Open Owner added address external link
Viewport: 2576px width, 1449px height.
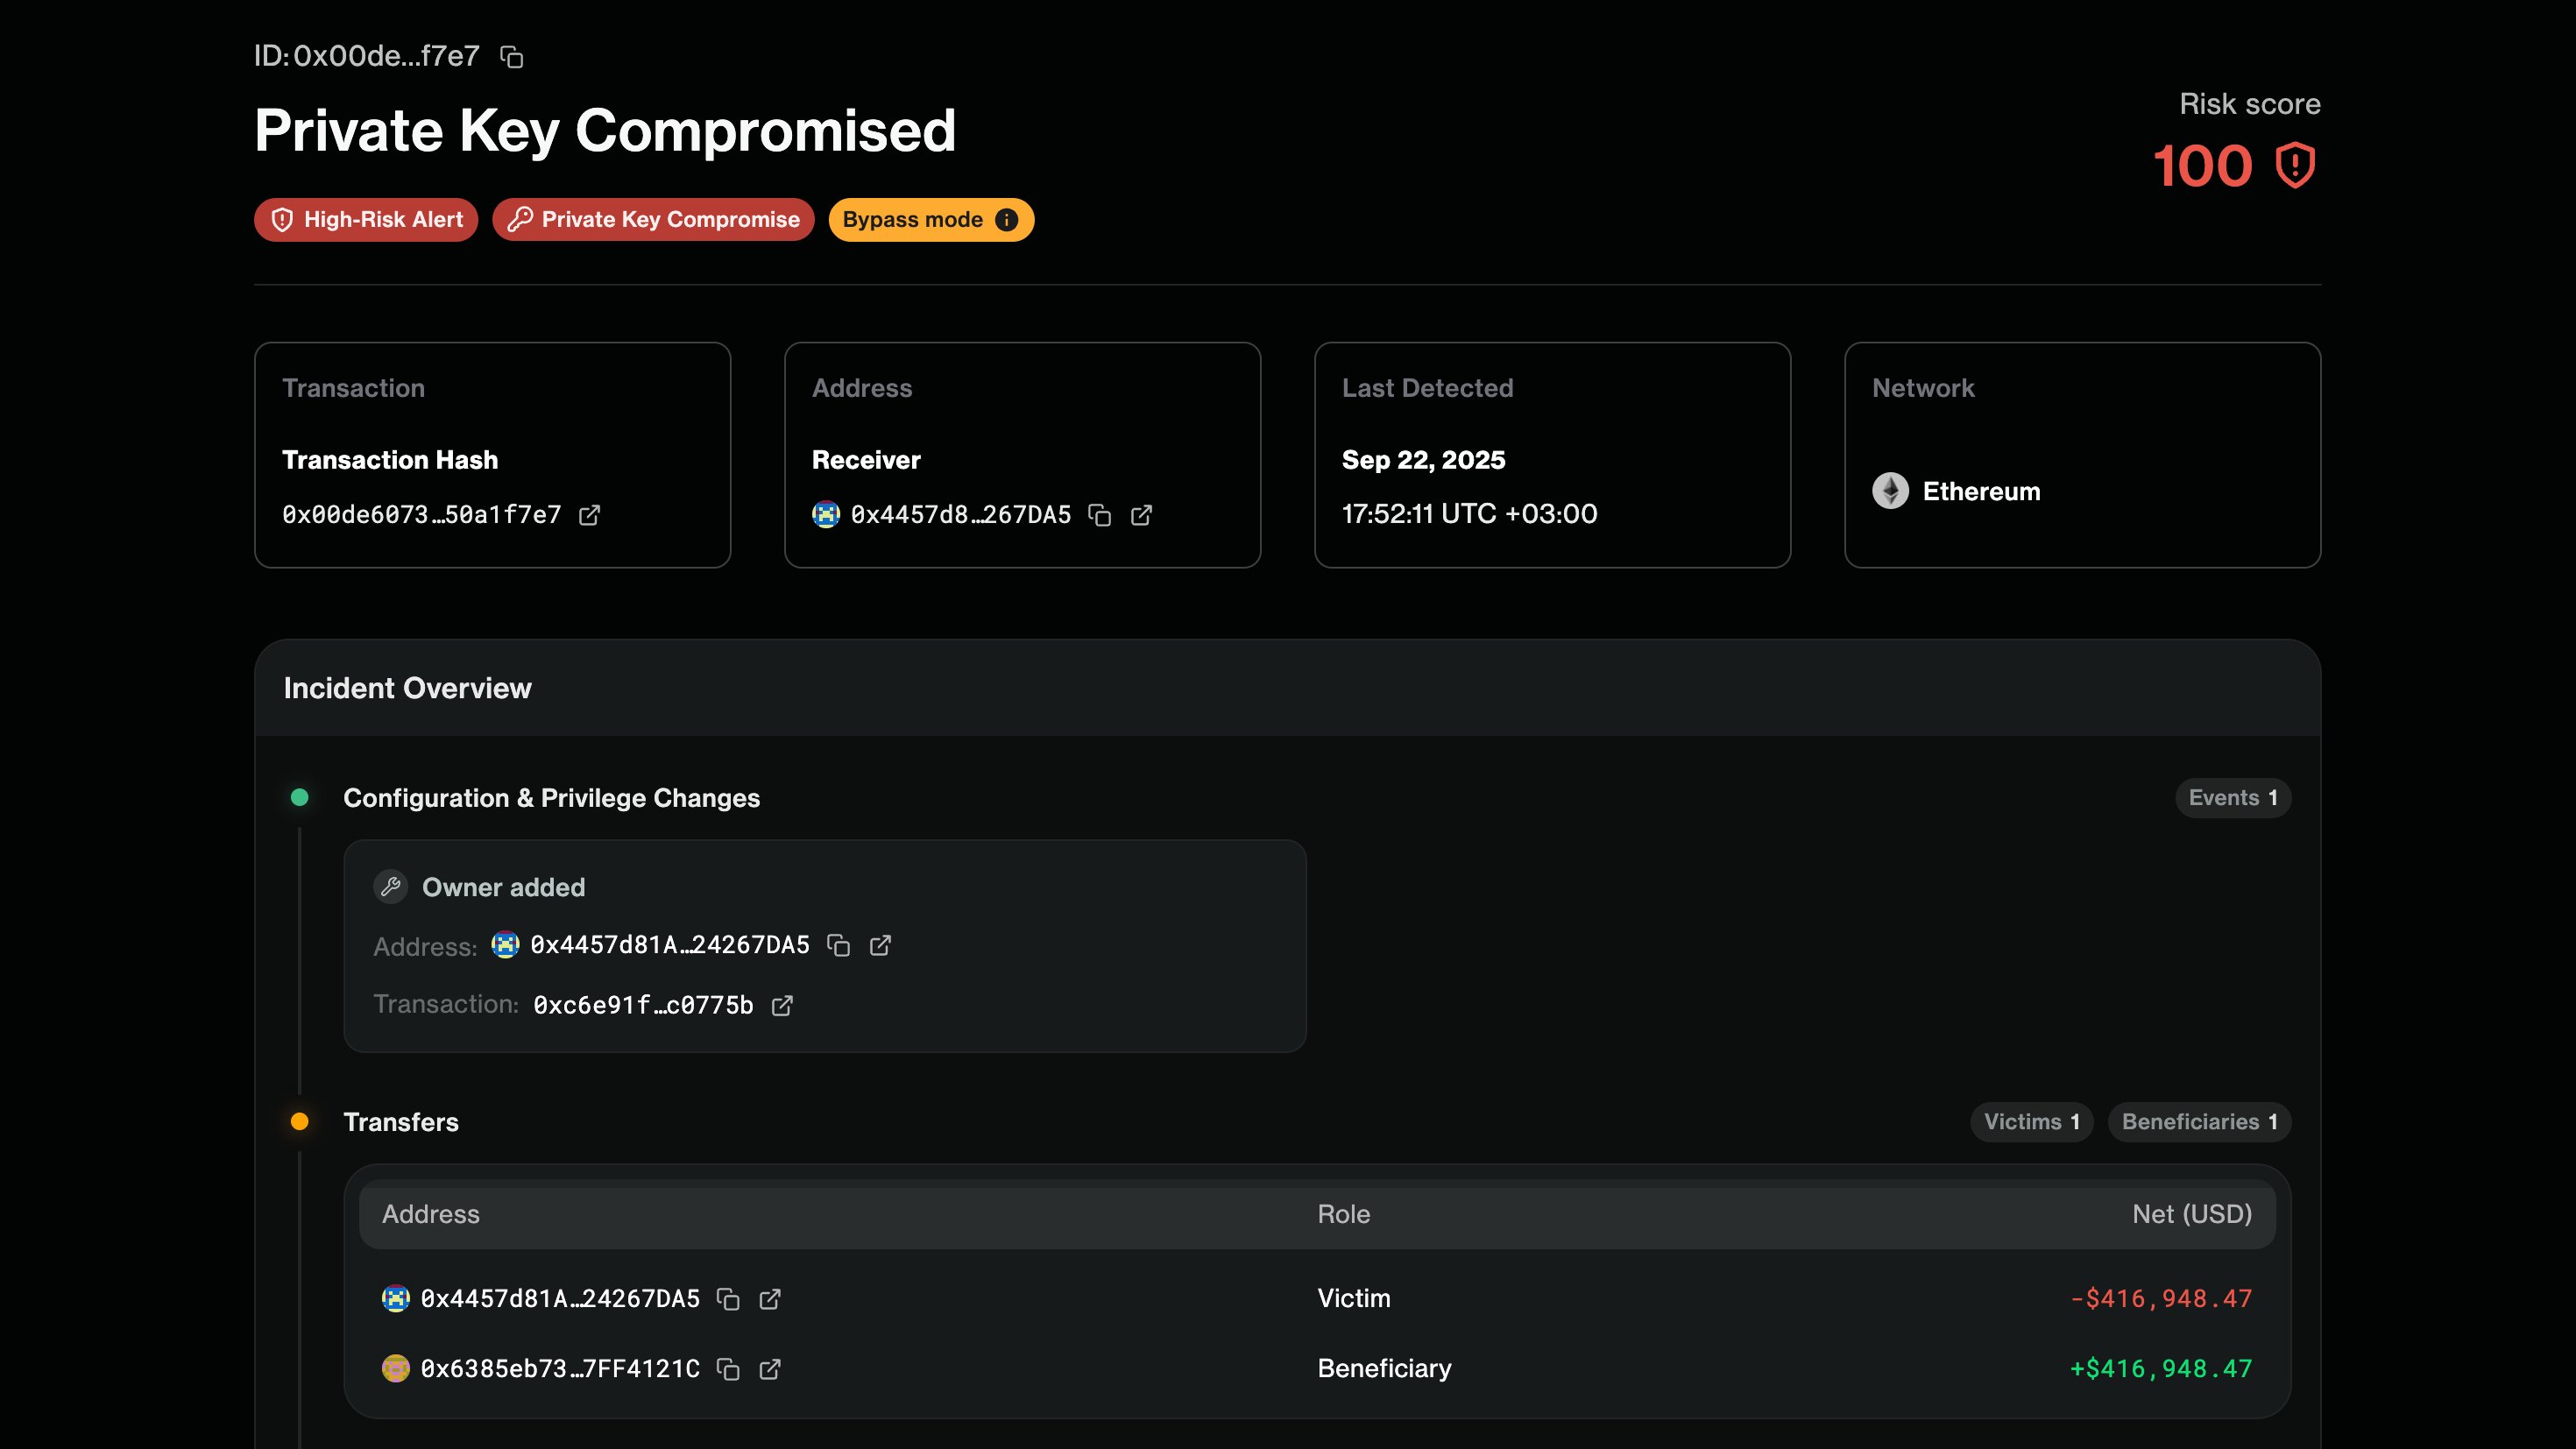[880, 946]
